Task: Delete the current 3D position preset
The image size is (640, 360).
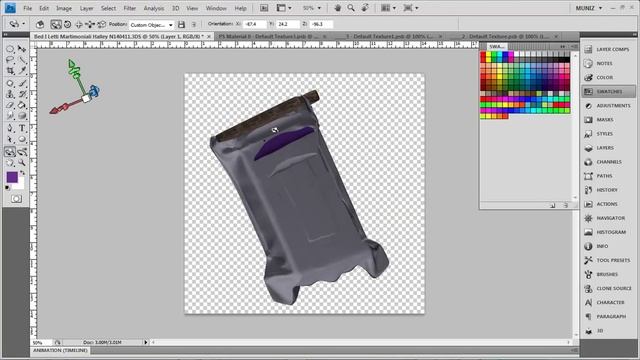Action: [x=194, y=24]
